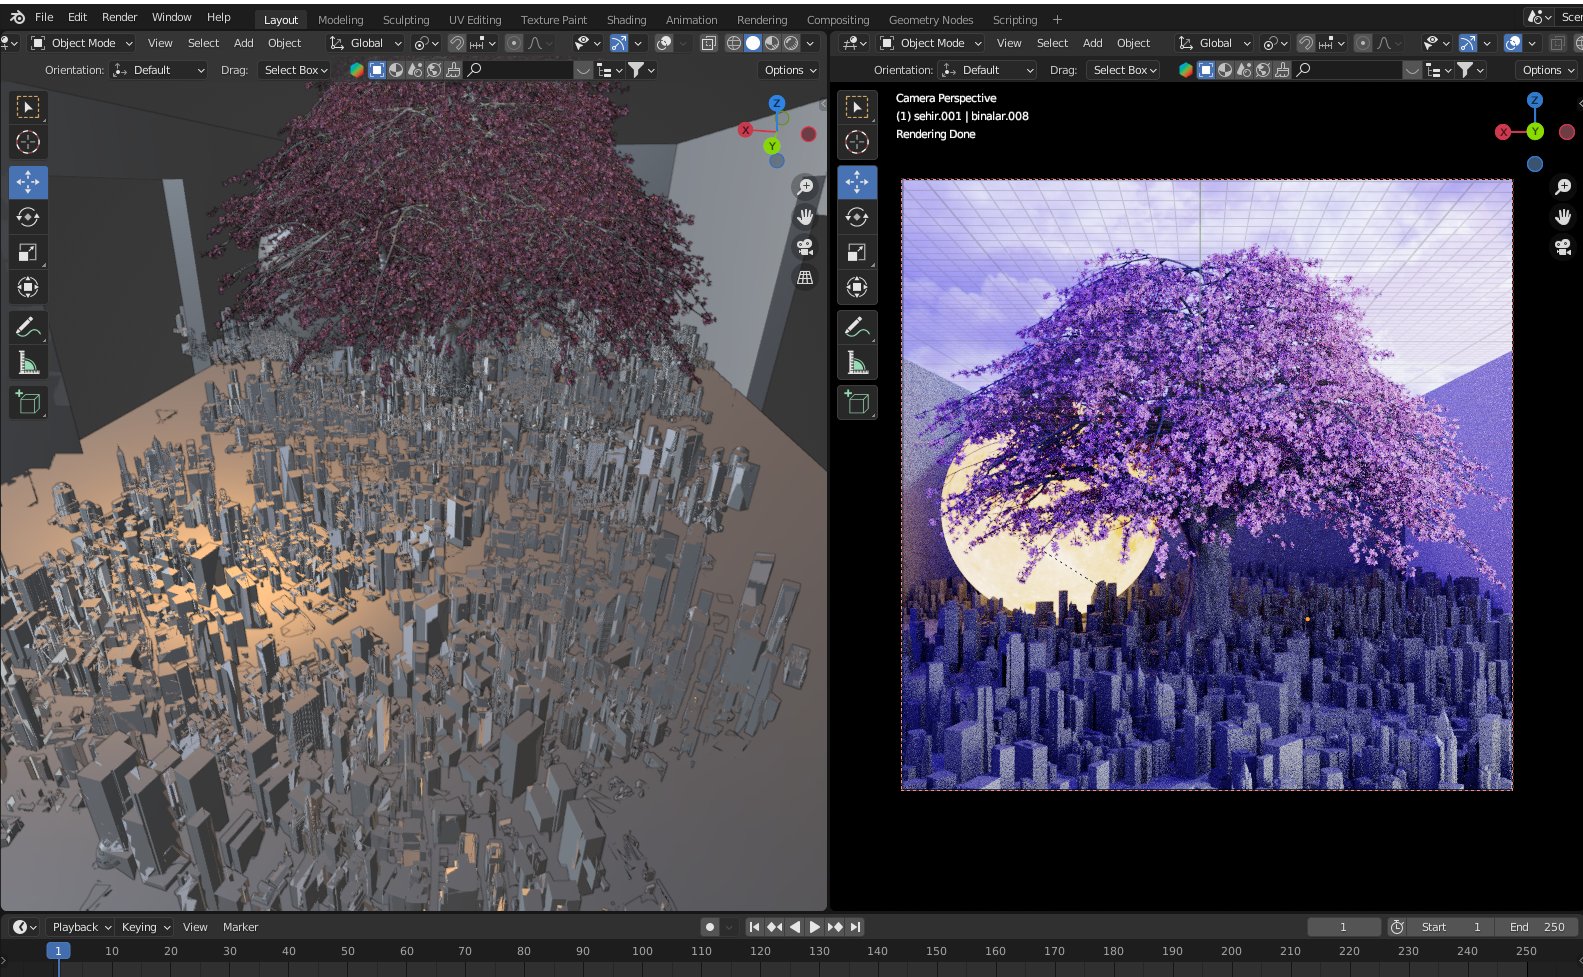Click the zoom magnifier icon in left viewport
The image size is (1583, 977).
805,186
